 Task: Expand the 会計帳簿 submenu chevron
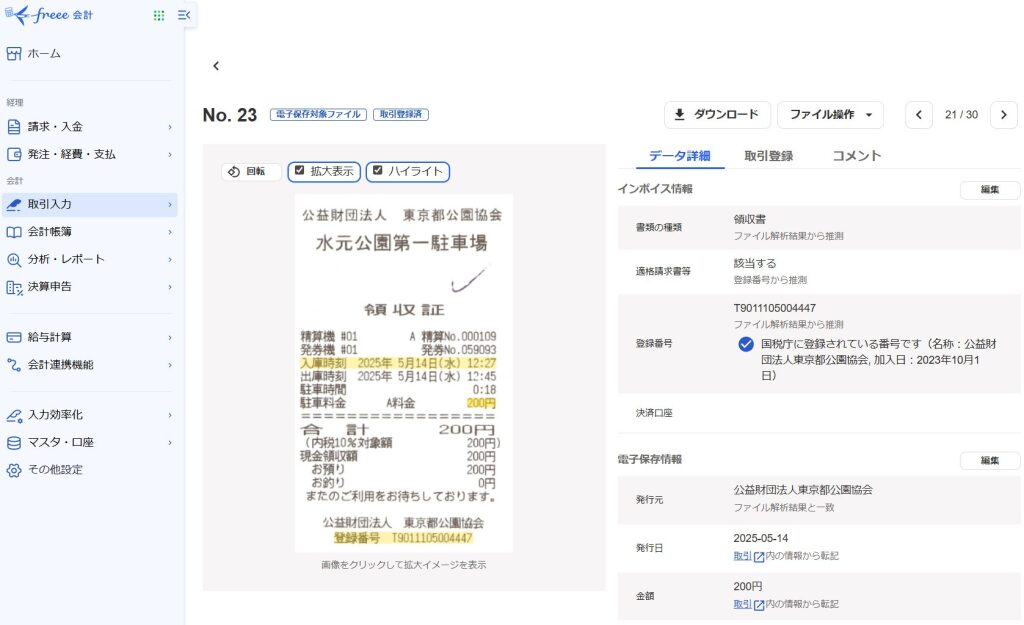click(x=170, y=232)
